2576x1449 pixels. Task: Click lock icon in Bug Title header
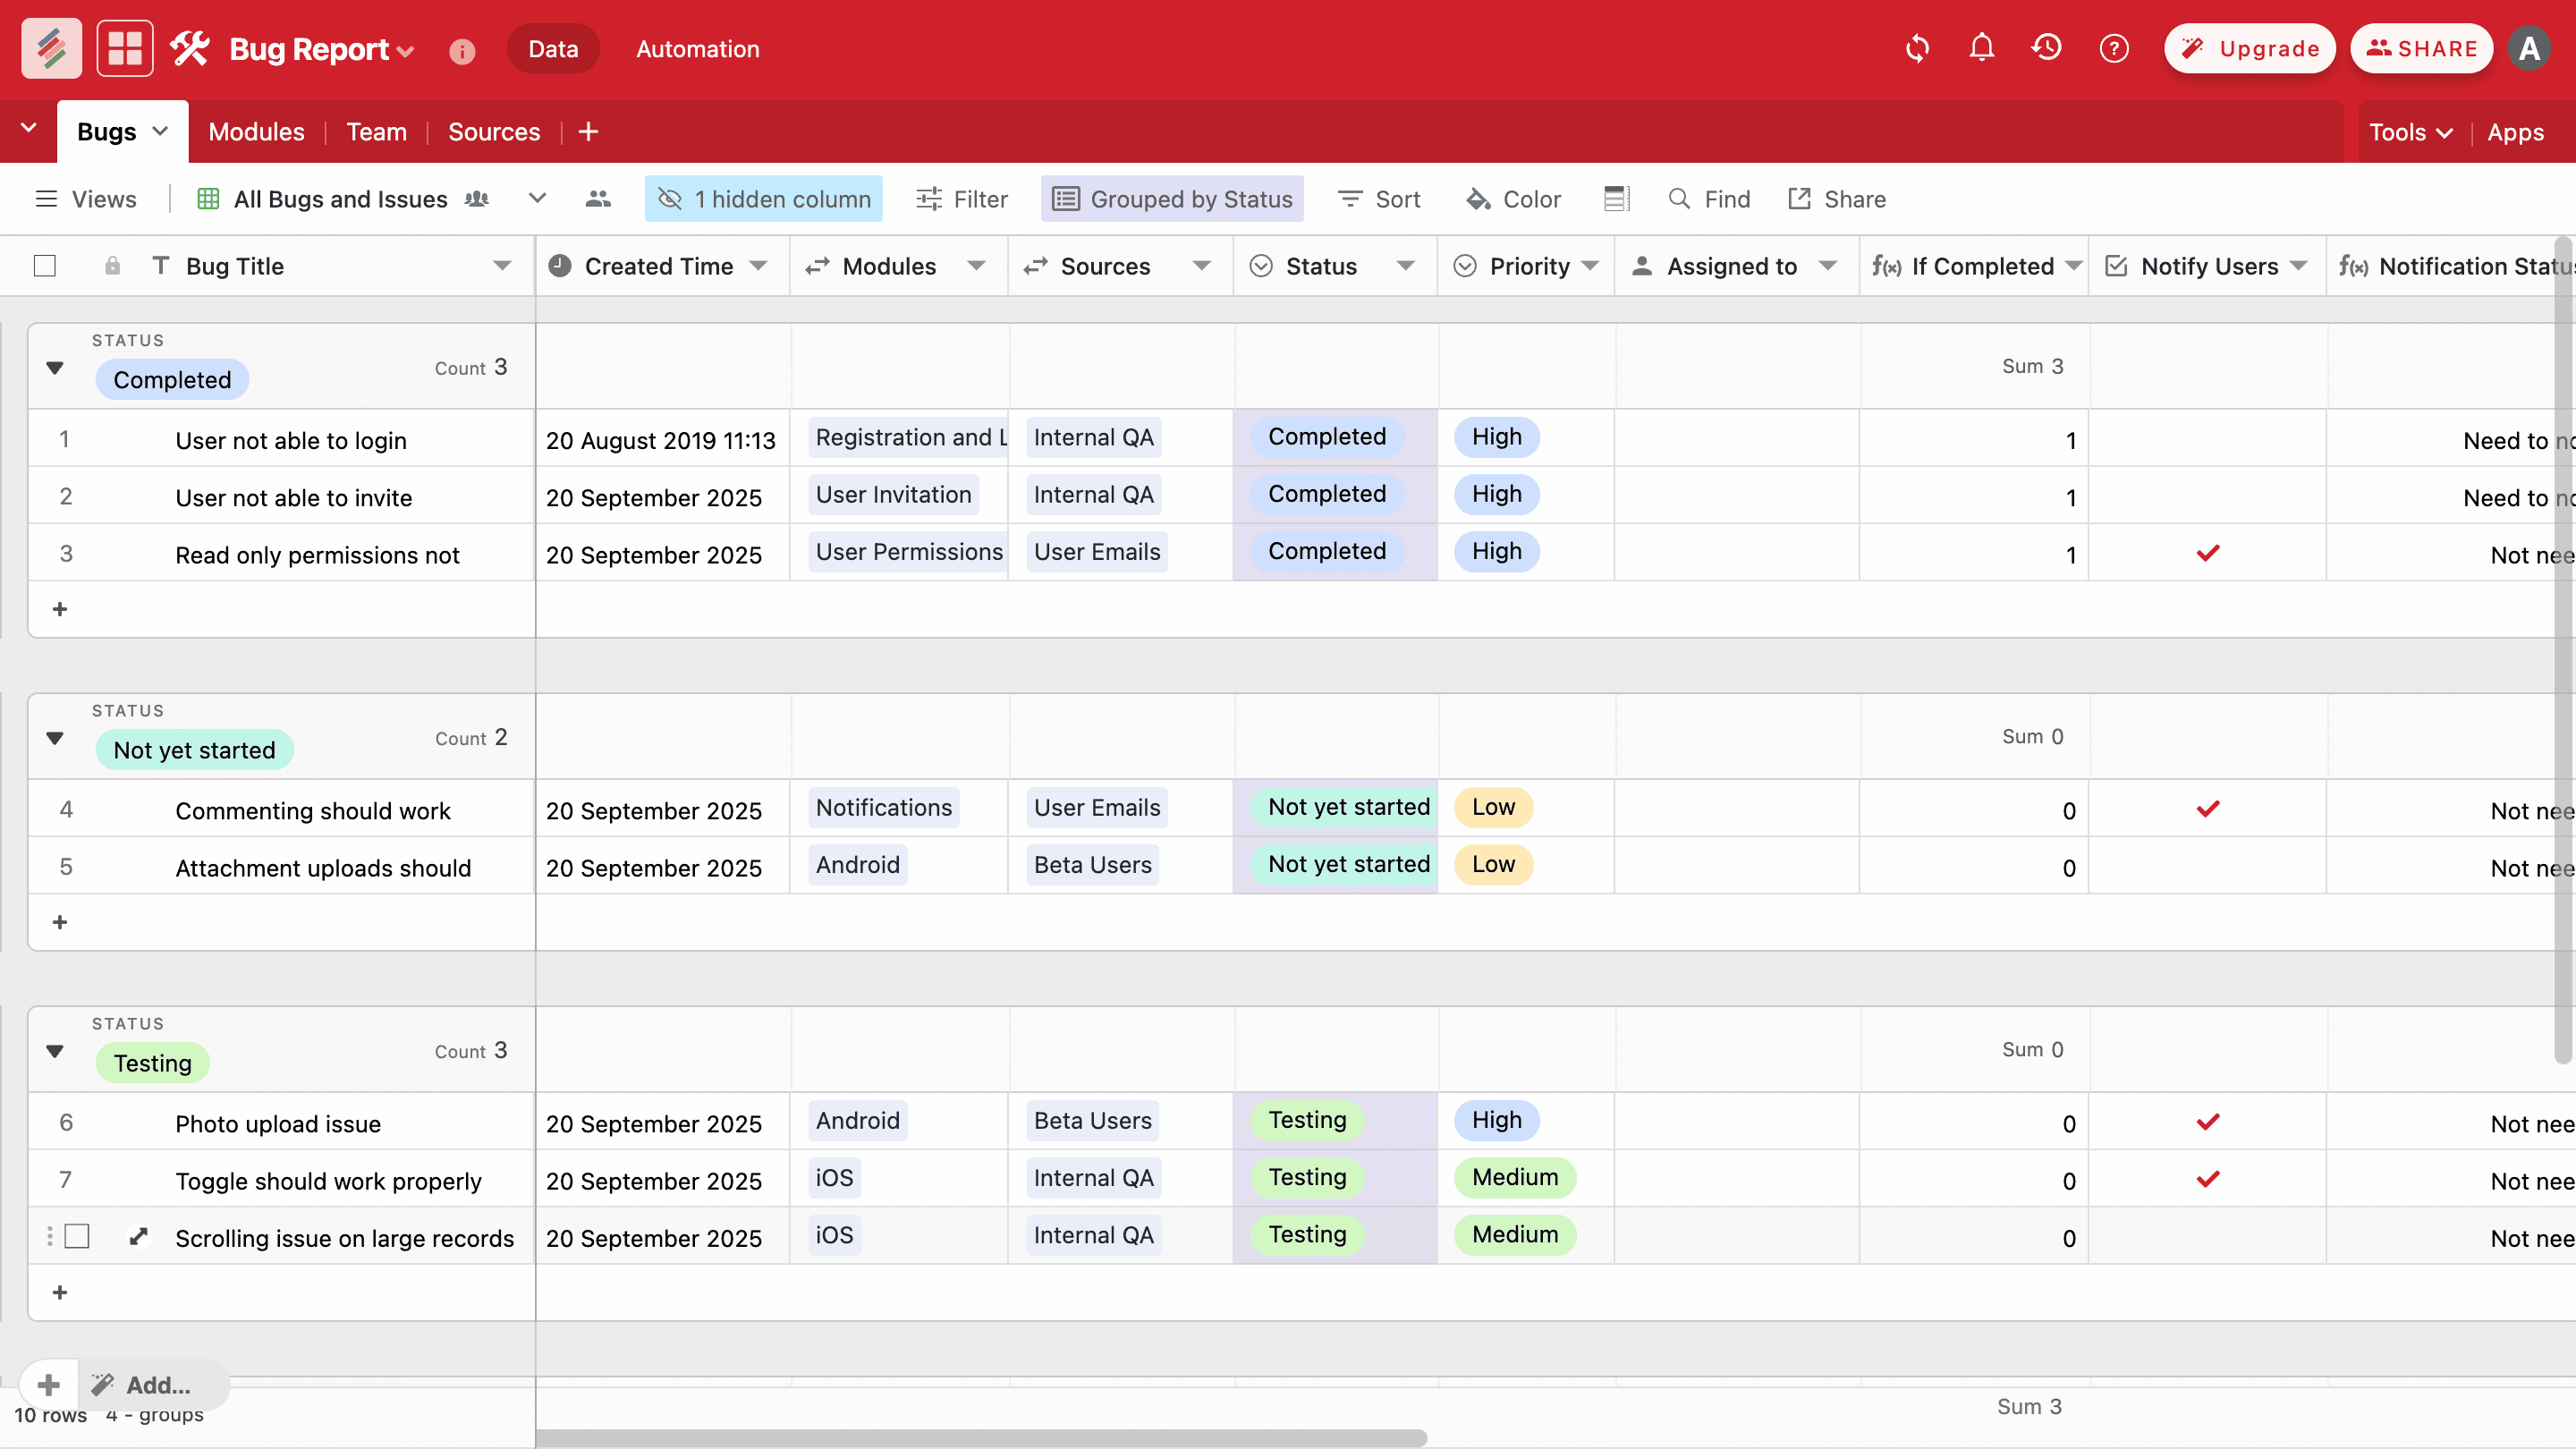112,265
